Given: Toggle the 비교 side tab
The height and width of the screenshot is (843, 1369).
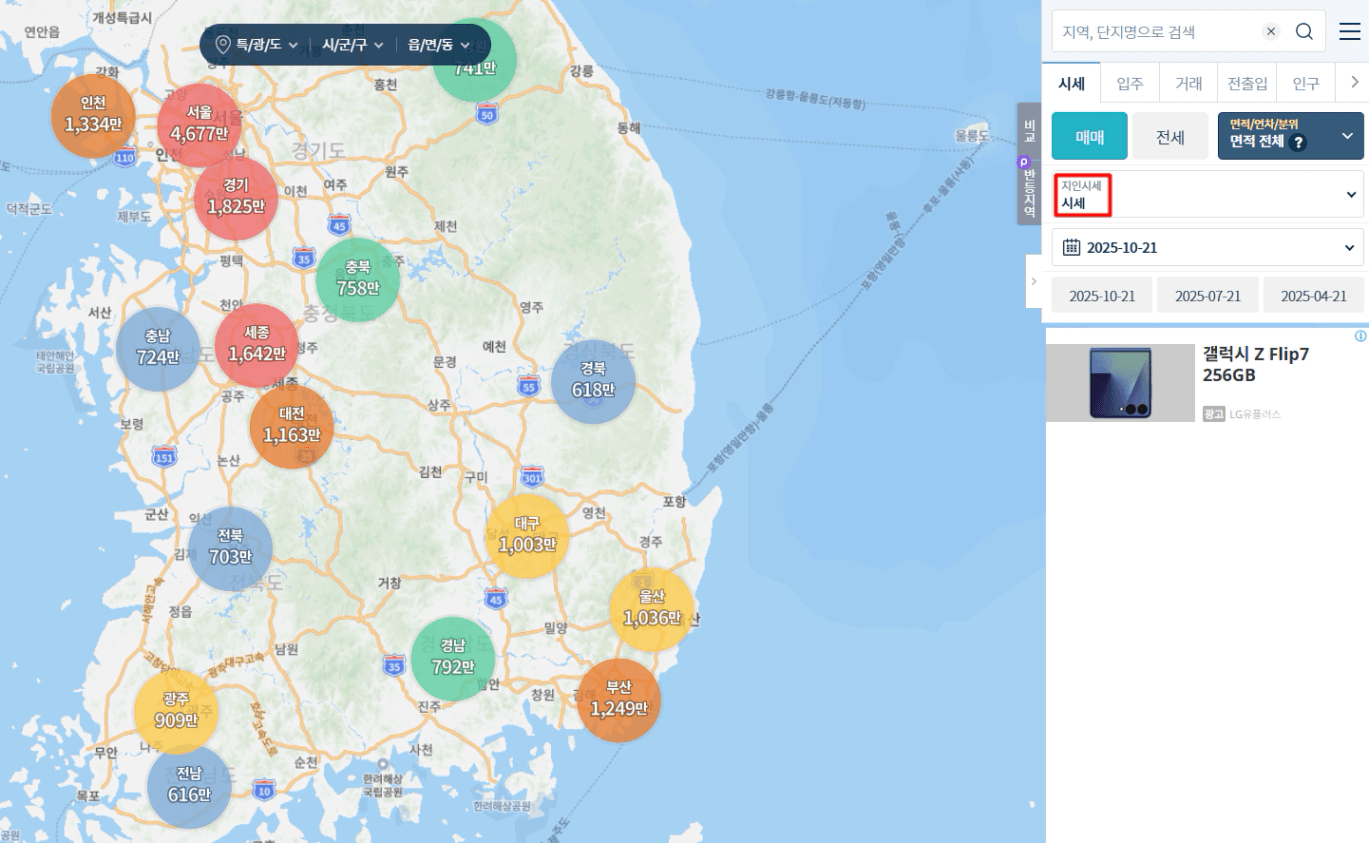Looking at the screenshot, I should (x=1029, y=129).
